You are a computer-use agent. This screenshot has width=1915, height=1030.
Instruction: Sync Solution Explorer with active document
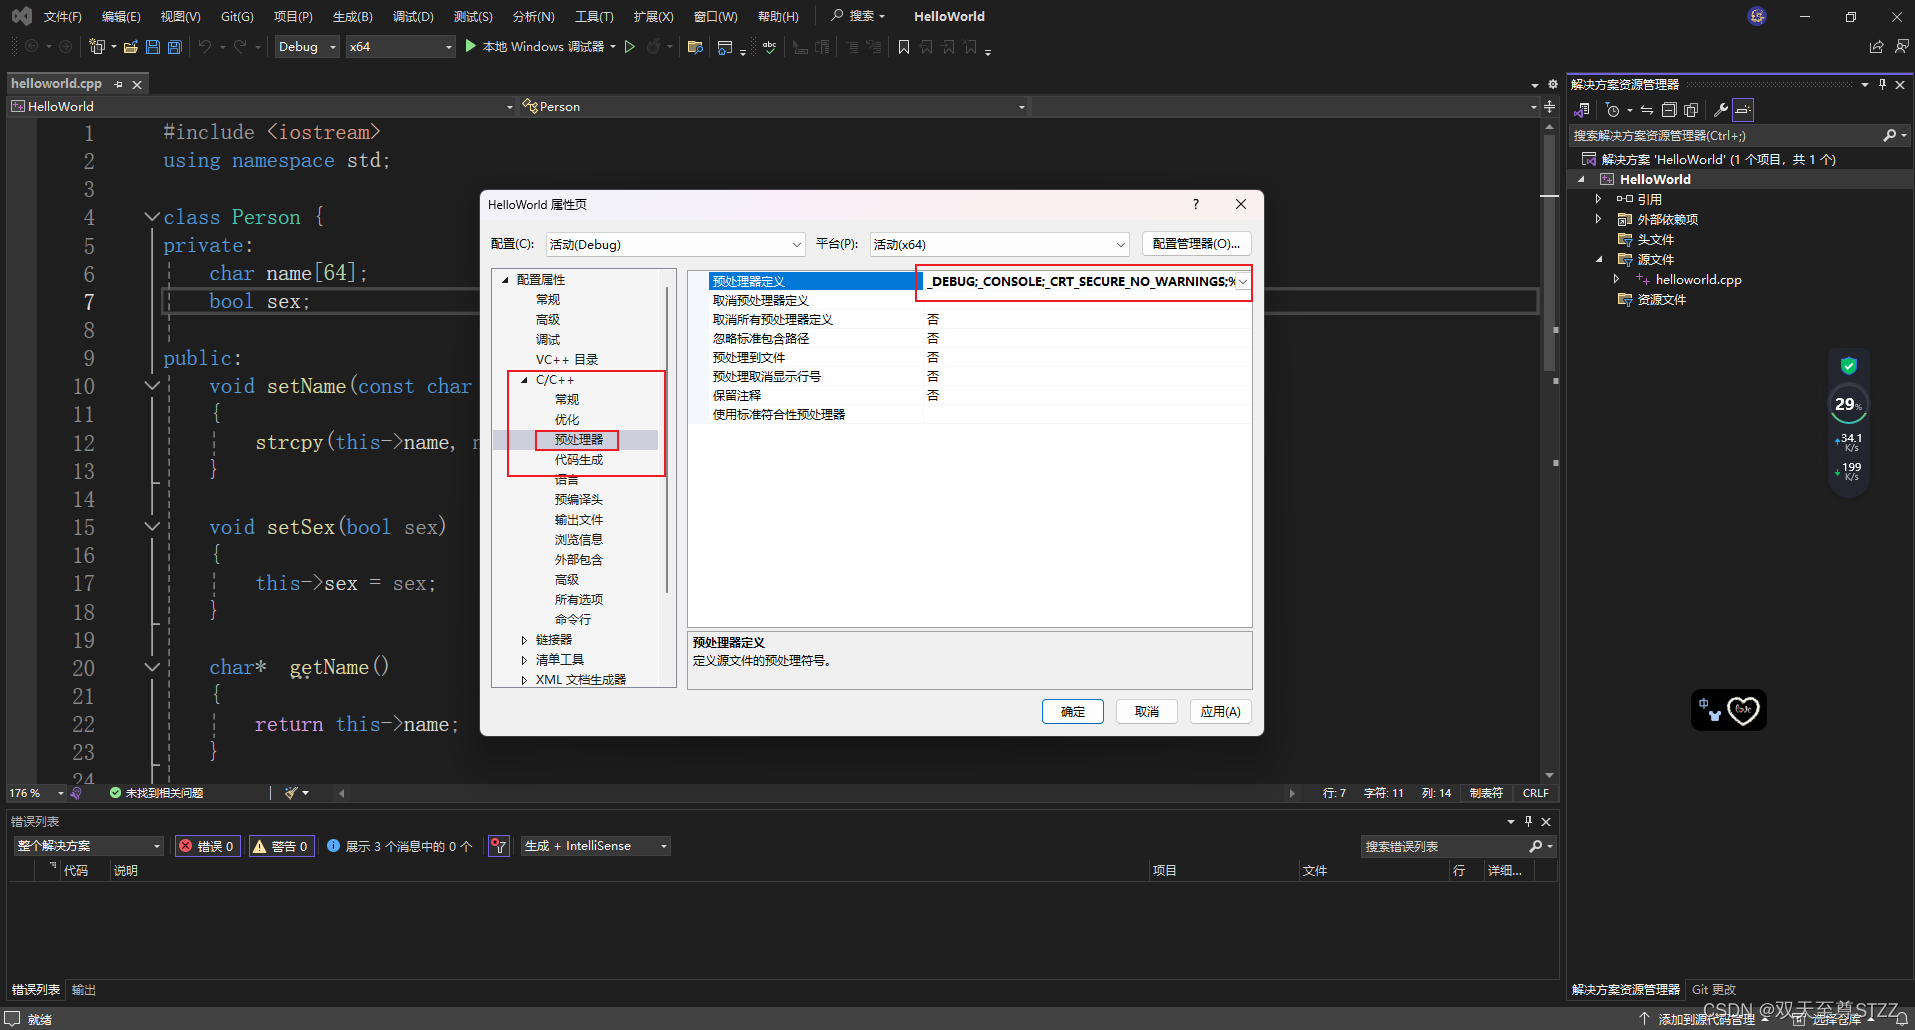[x=1646, y=110]
